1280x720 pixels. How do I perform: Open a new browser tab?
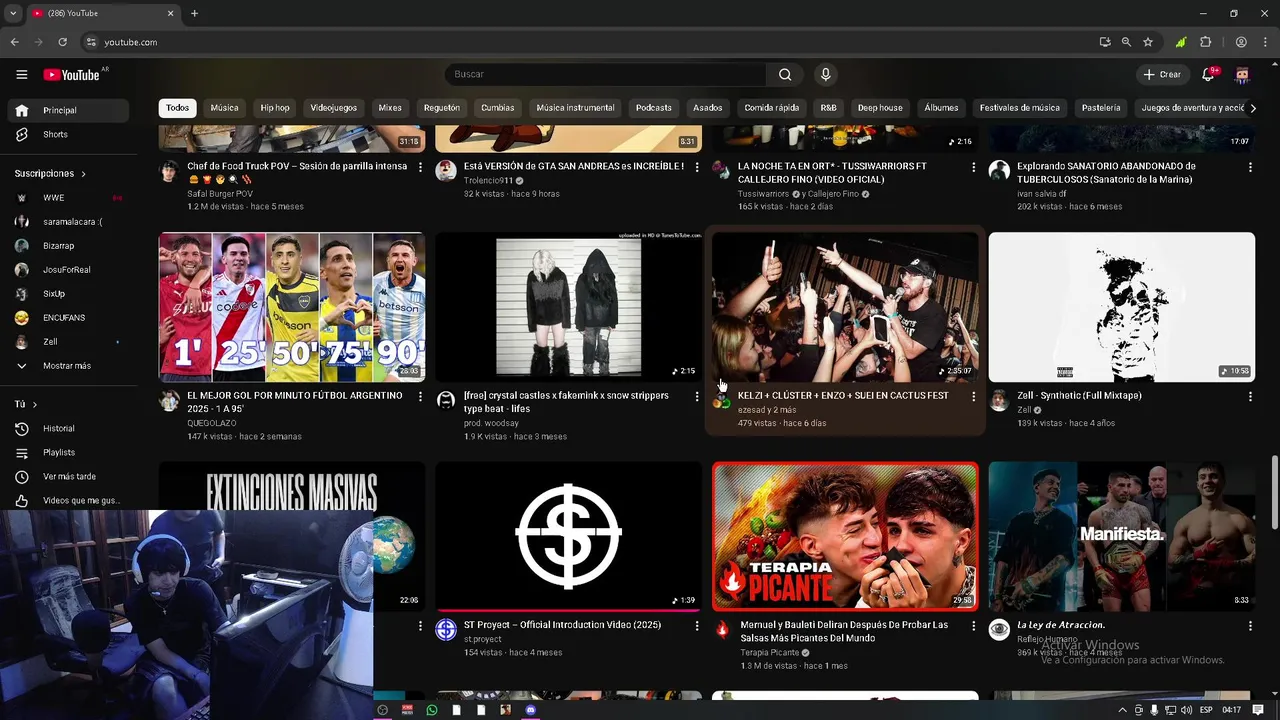(x=194, y=13)
